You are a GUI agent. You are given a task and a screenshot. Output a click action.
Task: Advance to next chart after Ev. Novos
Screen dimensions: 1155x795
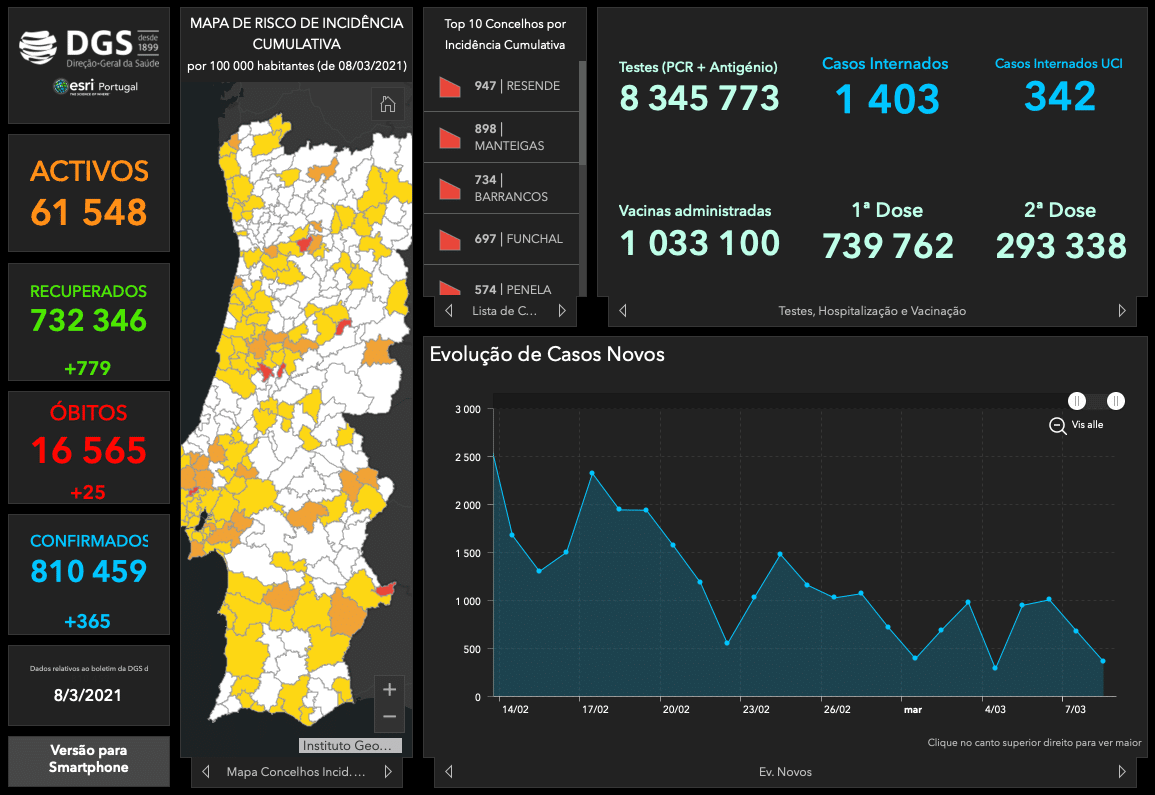click(1121, 772)
